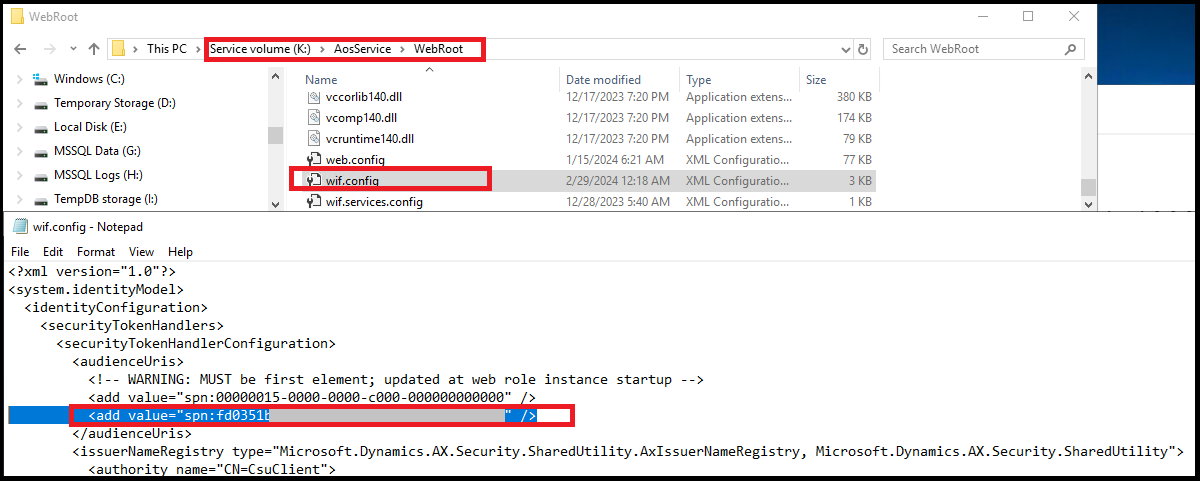
Task: Click AosService in the breadcrumb path
Action: pyautogui.click(x=367, y=49)
